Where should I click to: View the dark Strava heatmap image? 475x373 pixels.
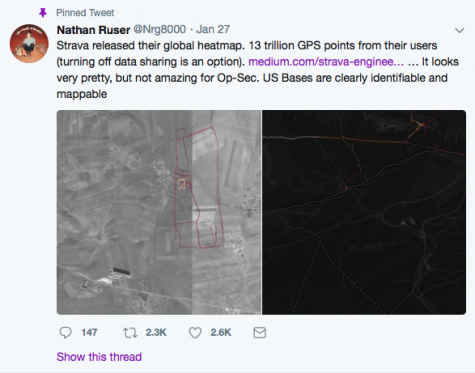pos(364,212)
